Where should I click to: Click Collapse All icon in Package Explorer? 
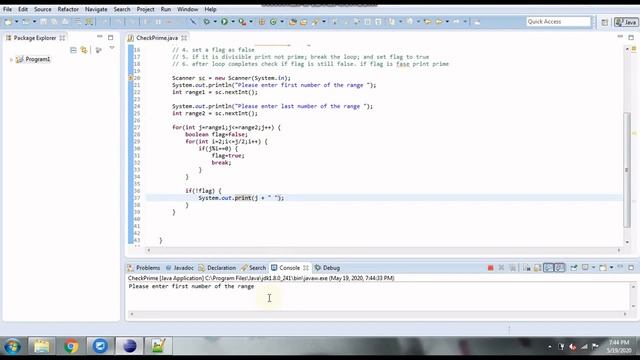click(73, 50)
